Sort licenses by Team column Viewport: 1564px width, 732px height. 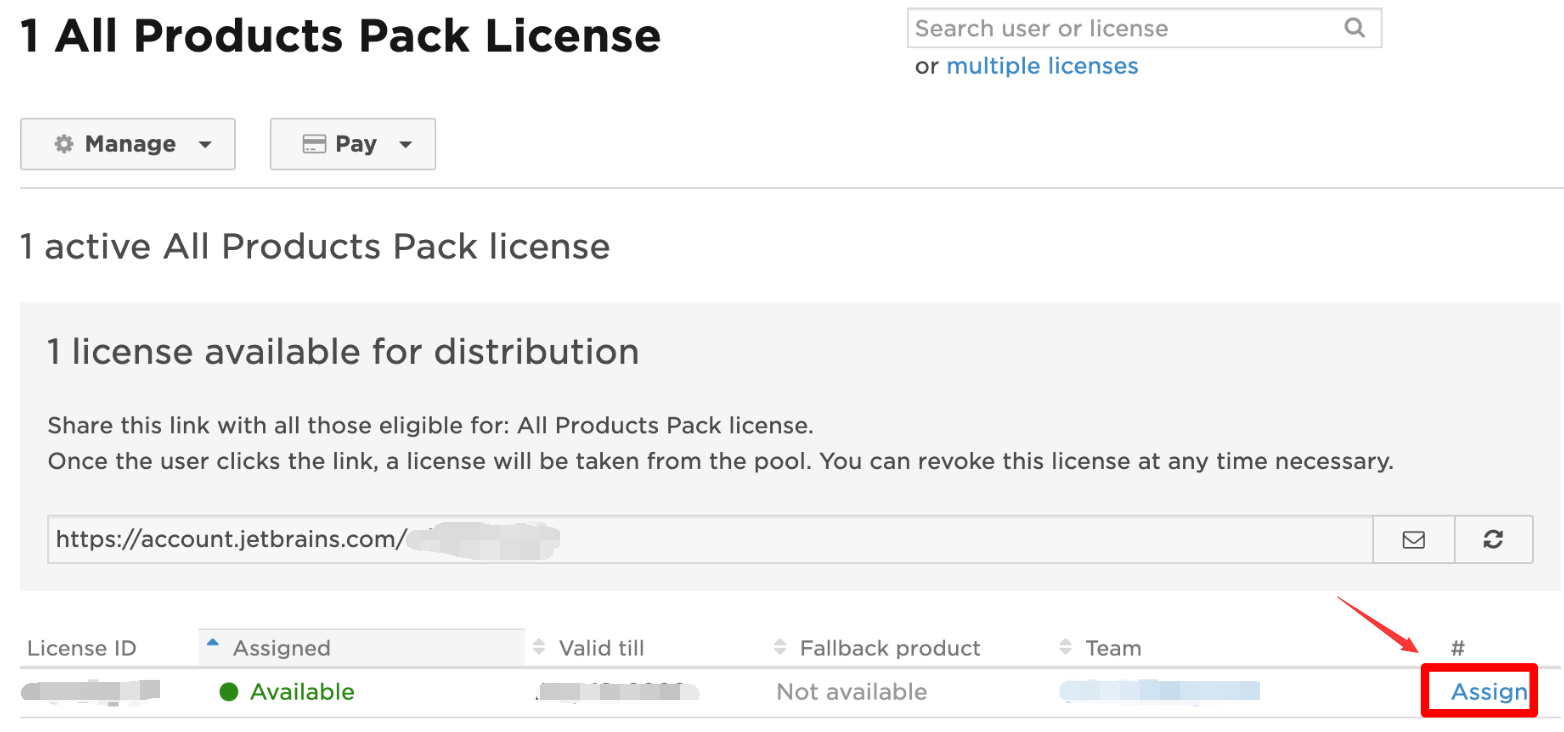pyautogui.click(x=1113, y=648)
